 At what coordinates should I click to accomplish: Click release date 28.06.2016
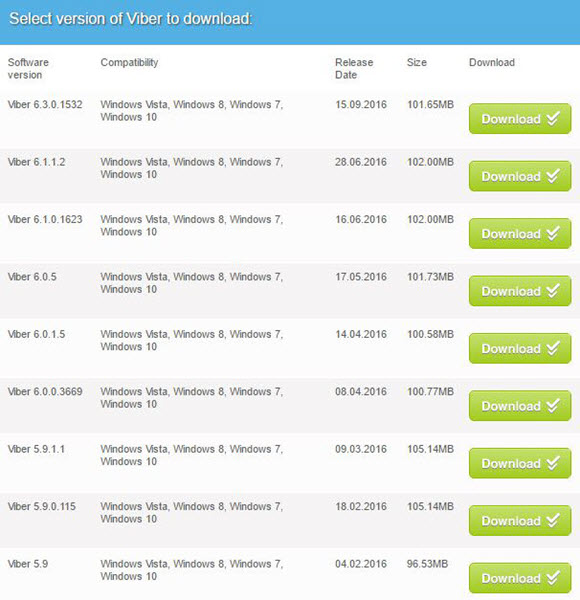coord(361,162)
